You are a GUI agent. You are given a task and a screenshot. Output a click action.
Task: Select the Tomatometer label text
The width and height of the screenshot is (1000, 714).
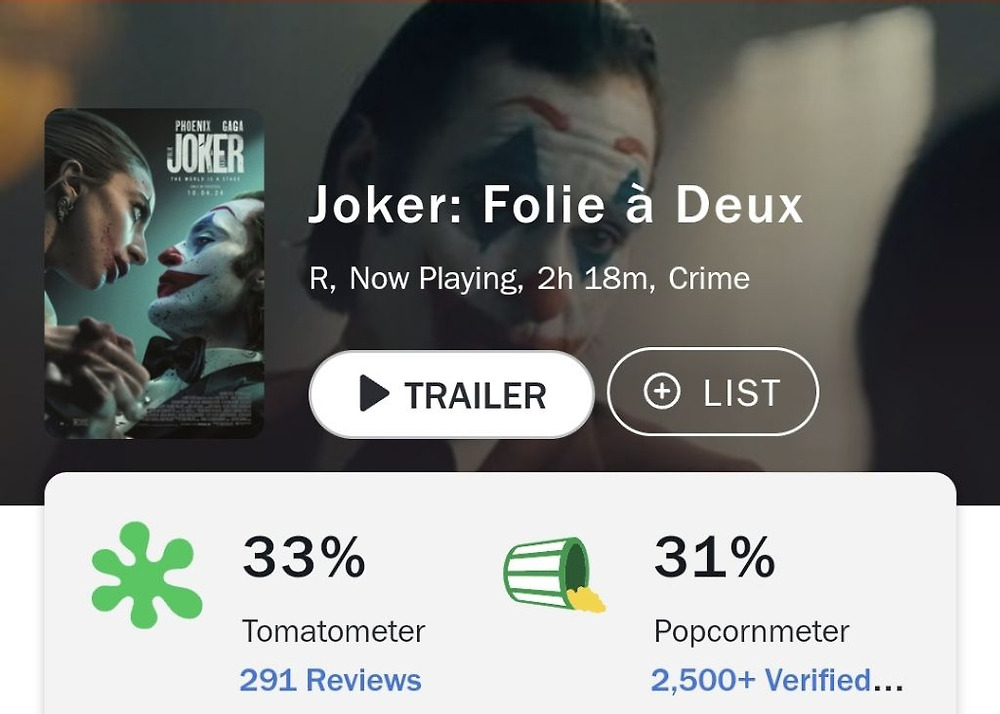coord(334,632)
